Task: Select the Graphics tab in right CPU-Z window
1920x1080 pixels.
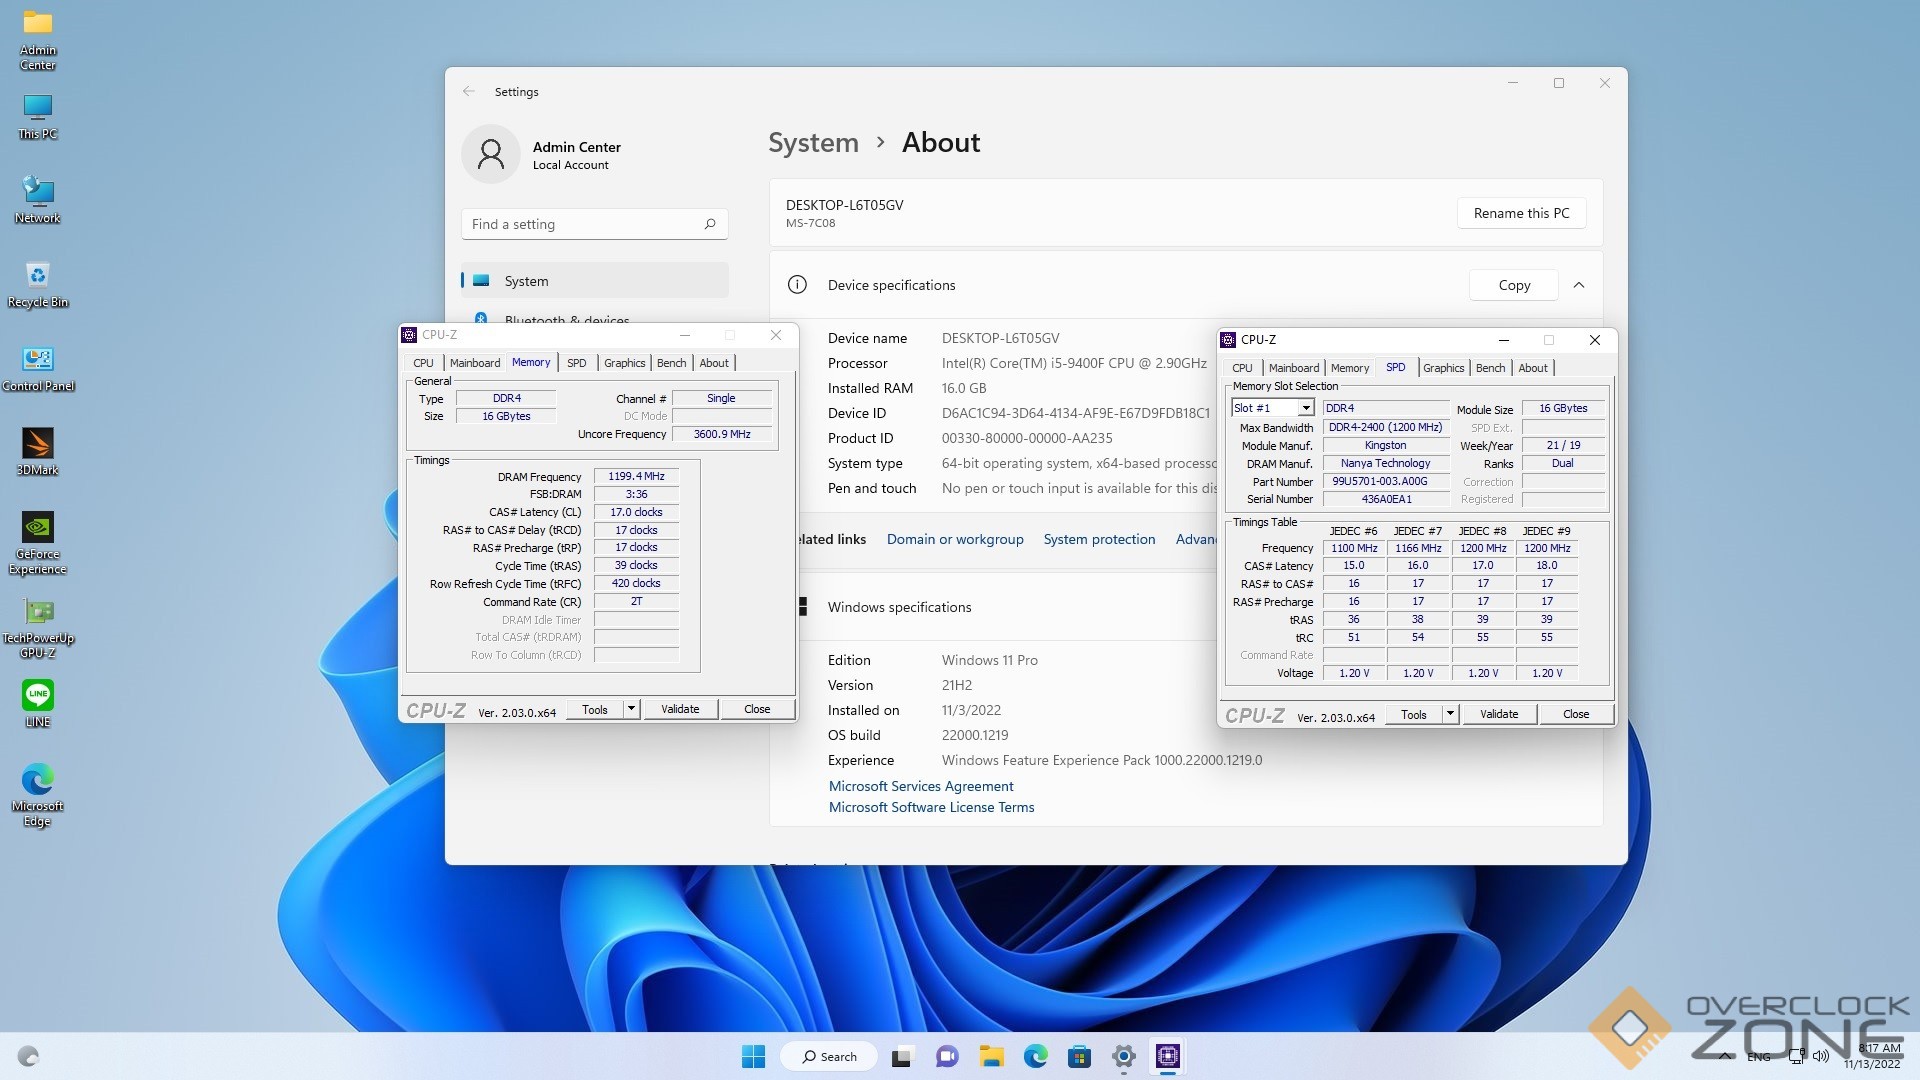Action: [1443, 368]
